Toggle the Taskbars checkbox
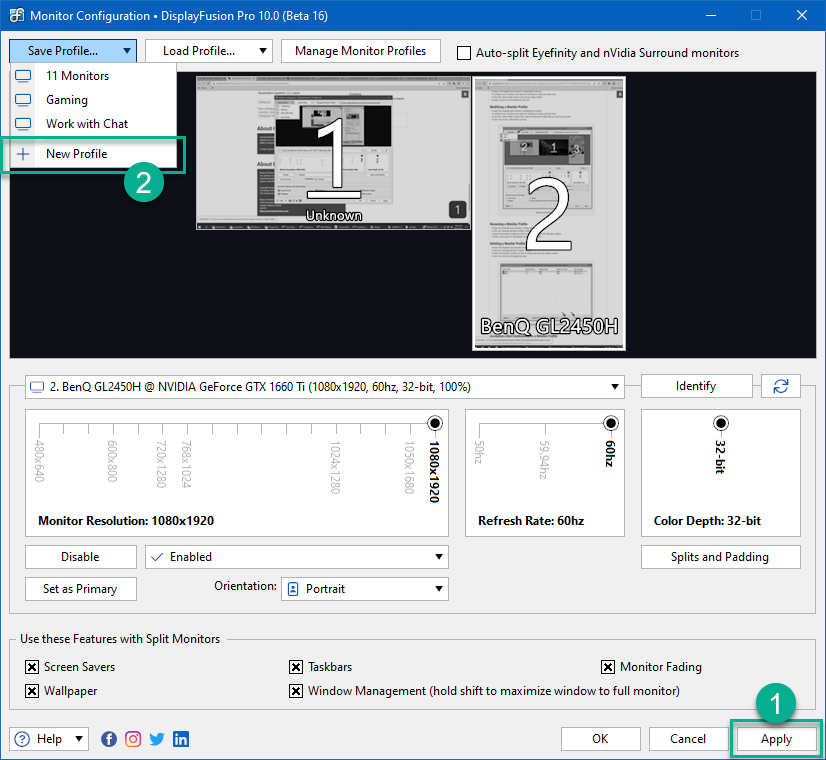Screen dimensions: 826x760 pos(296,667)
